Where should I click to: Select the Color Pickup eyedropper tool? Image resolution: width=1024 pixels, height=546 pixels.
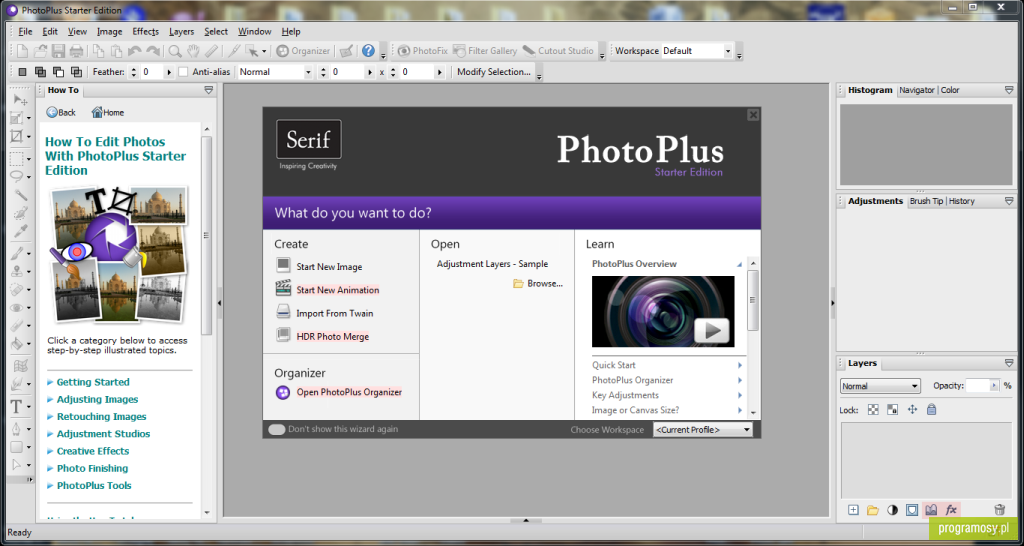pyautogui.click(x=20, y=231)
